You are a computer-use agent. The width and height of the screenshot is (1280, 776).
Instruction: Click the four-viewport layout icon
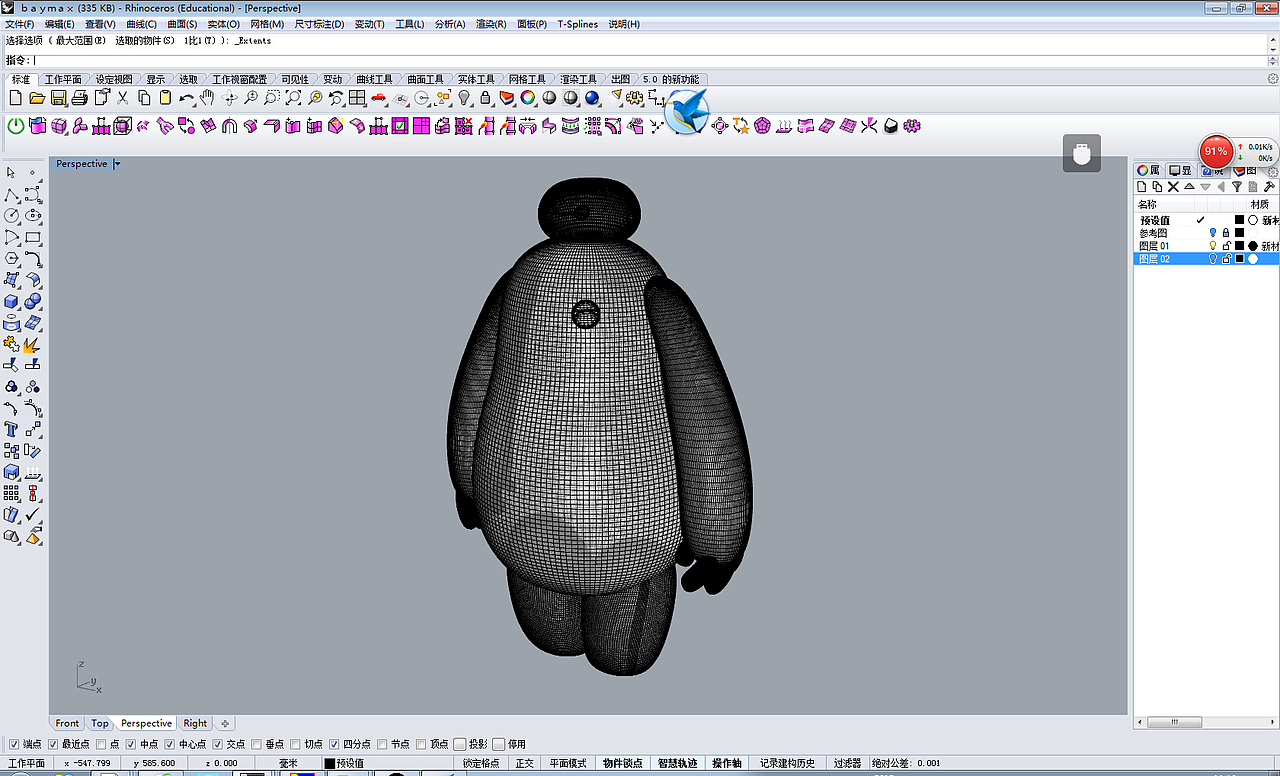pyautogui.click(x=357, y=98)
